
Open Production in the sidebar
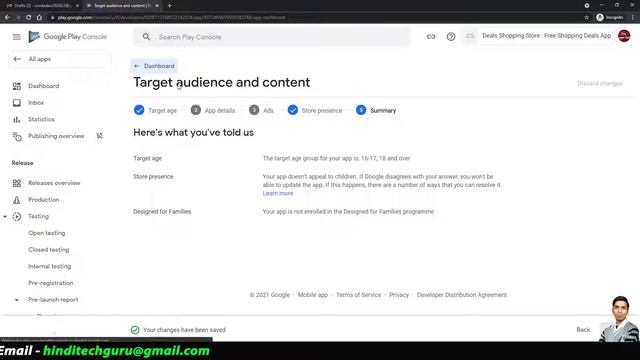[x=44, y=200]
